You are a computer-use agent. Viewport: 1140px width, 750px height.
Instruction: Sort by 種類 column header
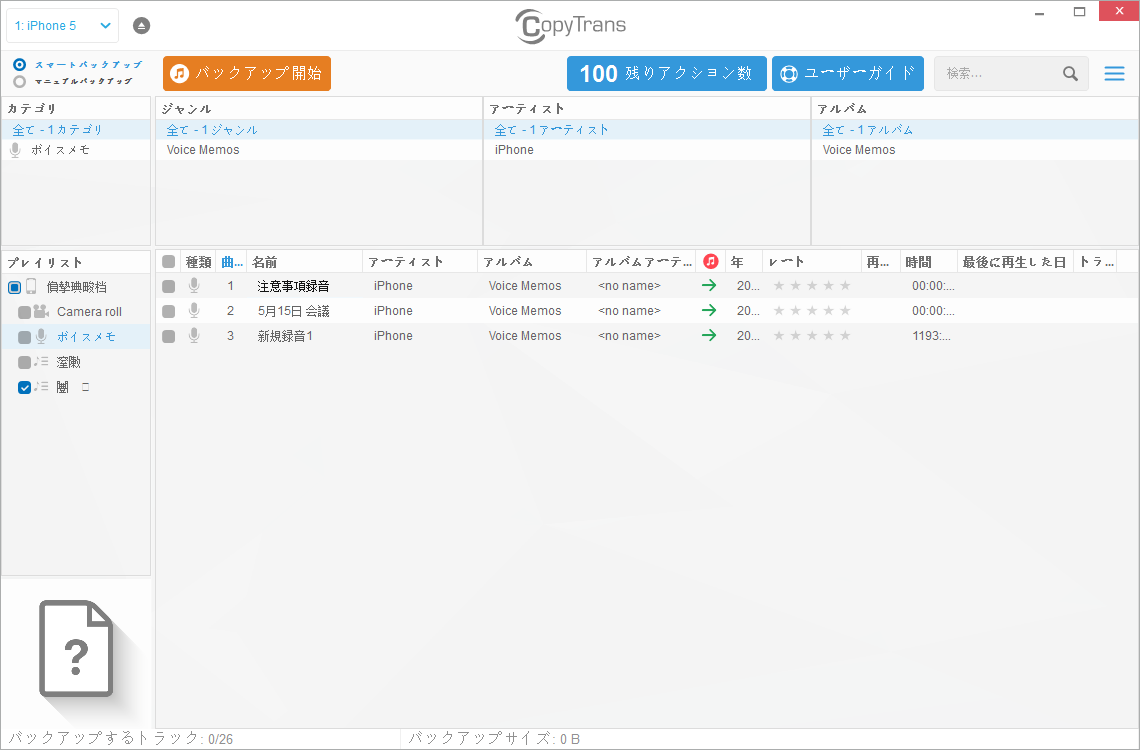(x=198, y=262)
